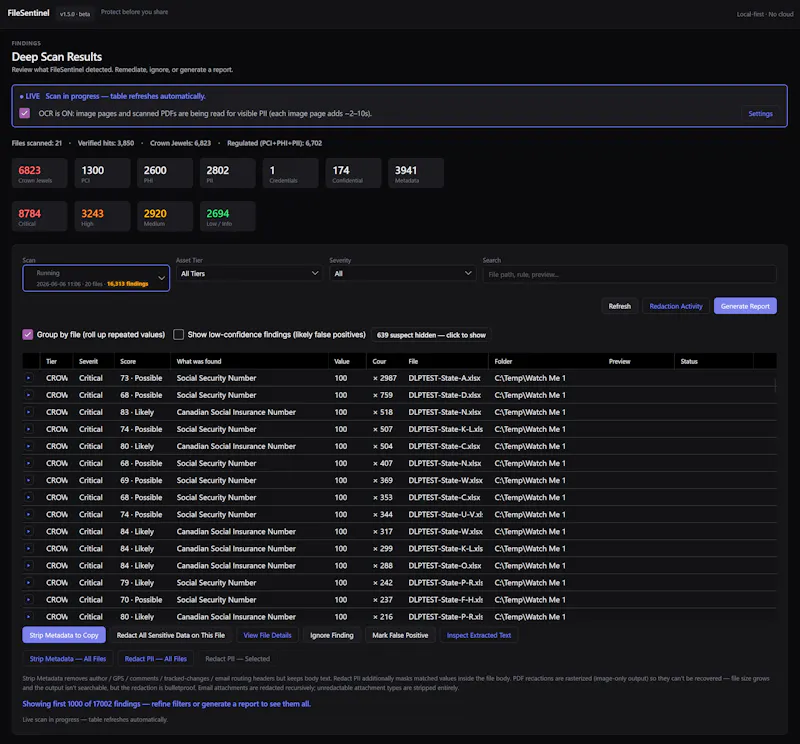Filter by the 6823 Crown Jewels card

pos(39,173)
